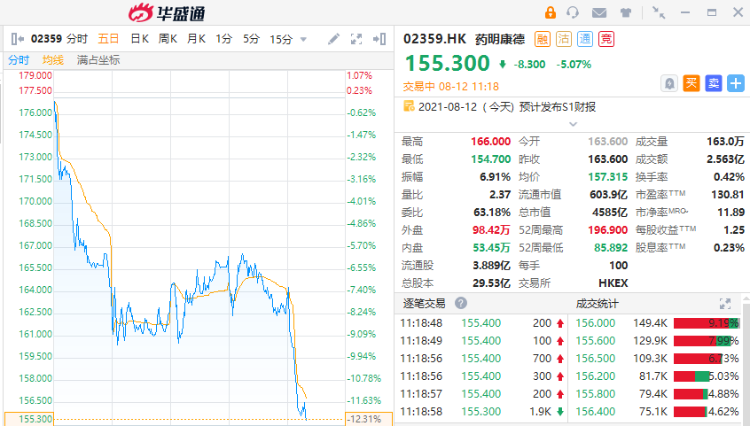Click the orange 融 margin badge
Image resolution: width=750 pixels, height=426 pixels.
(x=542, y=39)
